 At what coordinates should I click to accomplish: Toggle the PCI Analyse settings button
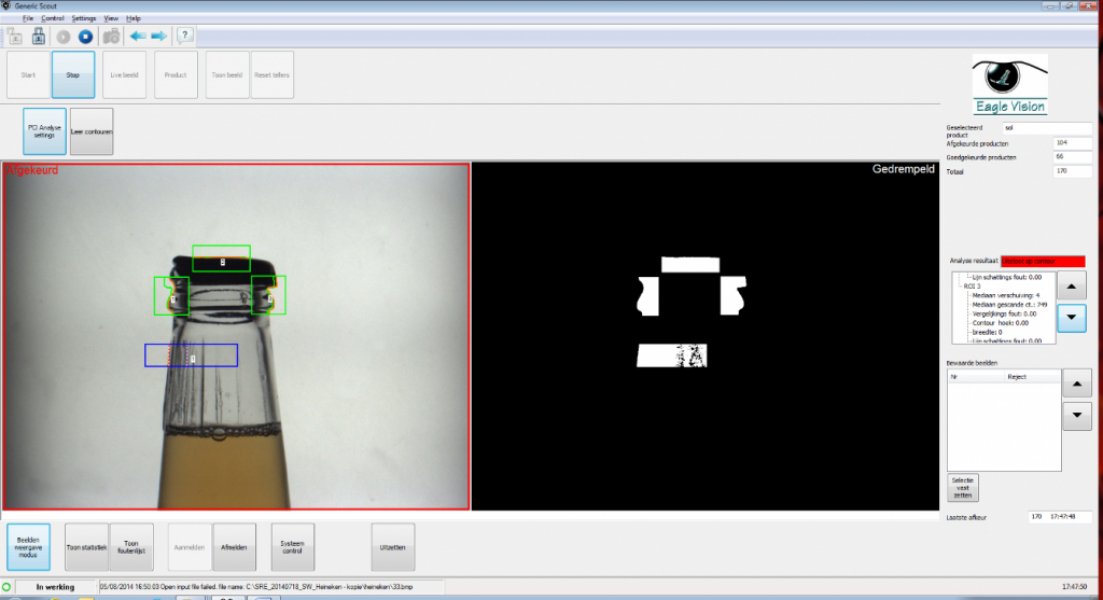[x=44, y=131]
